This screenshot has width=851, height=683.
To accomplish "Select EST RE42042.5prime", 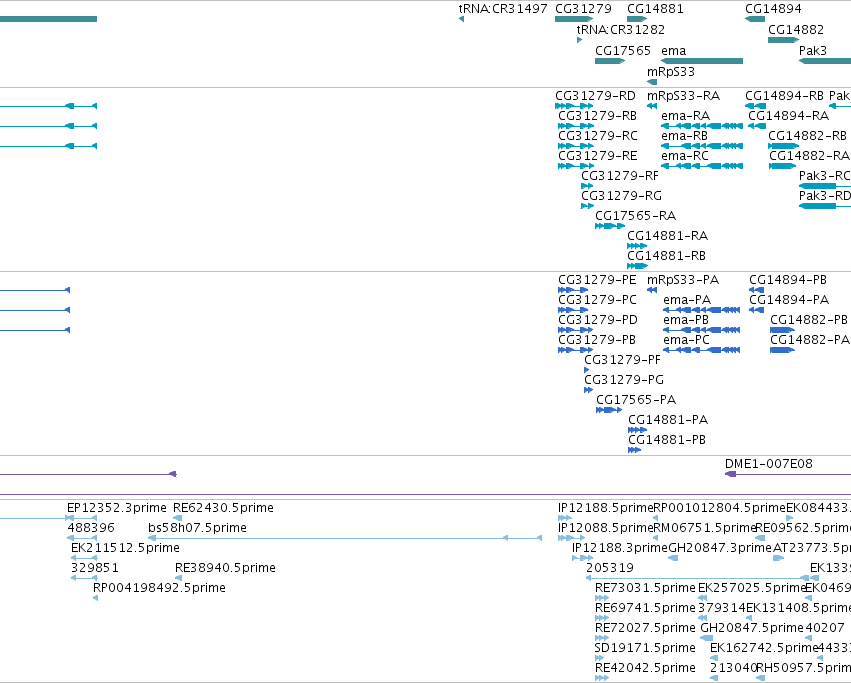I will (x=645, y=668).
